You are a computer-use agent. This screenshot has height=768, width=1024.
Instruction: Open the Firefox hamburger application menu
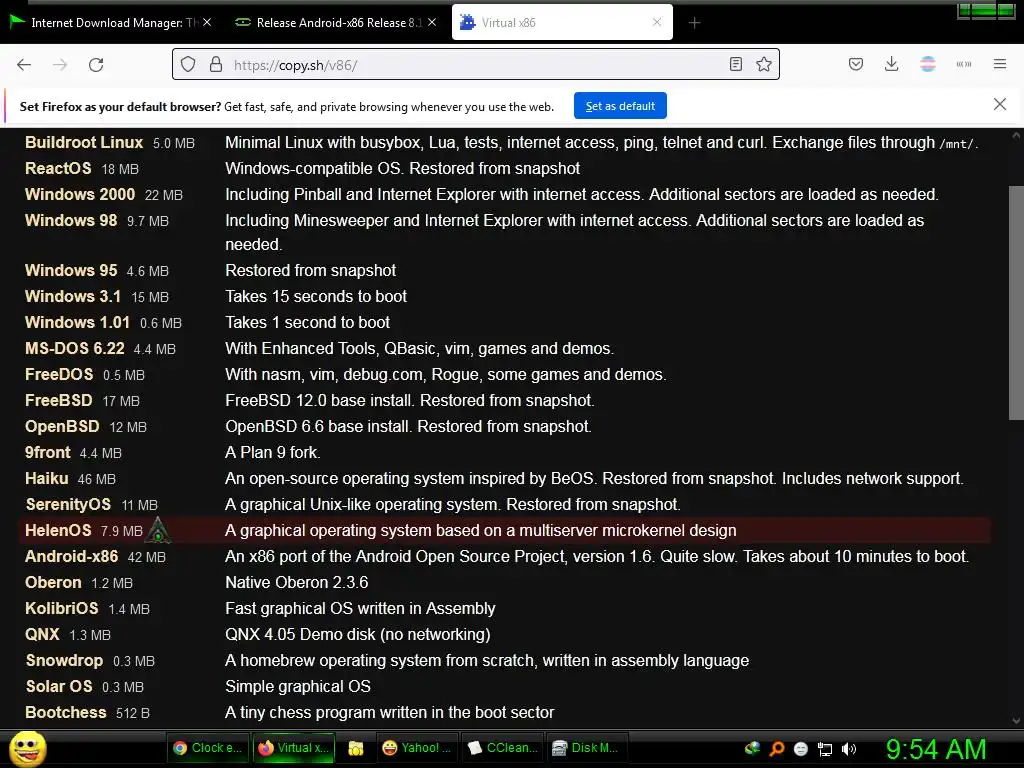999,64
